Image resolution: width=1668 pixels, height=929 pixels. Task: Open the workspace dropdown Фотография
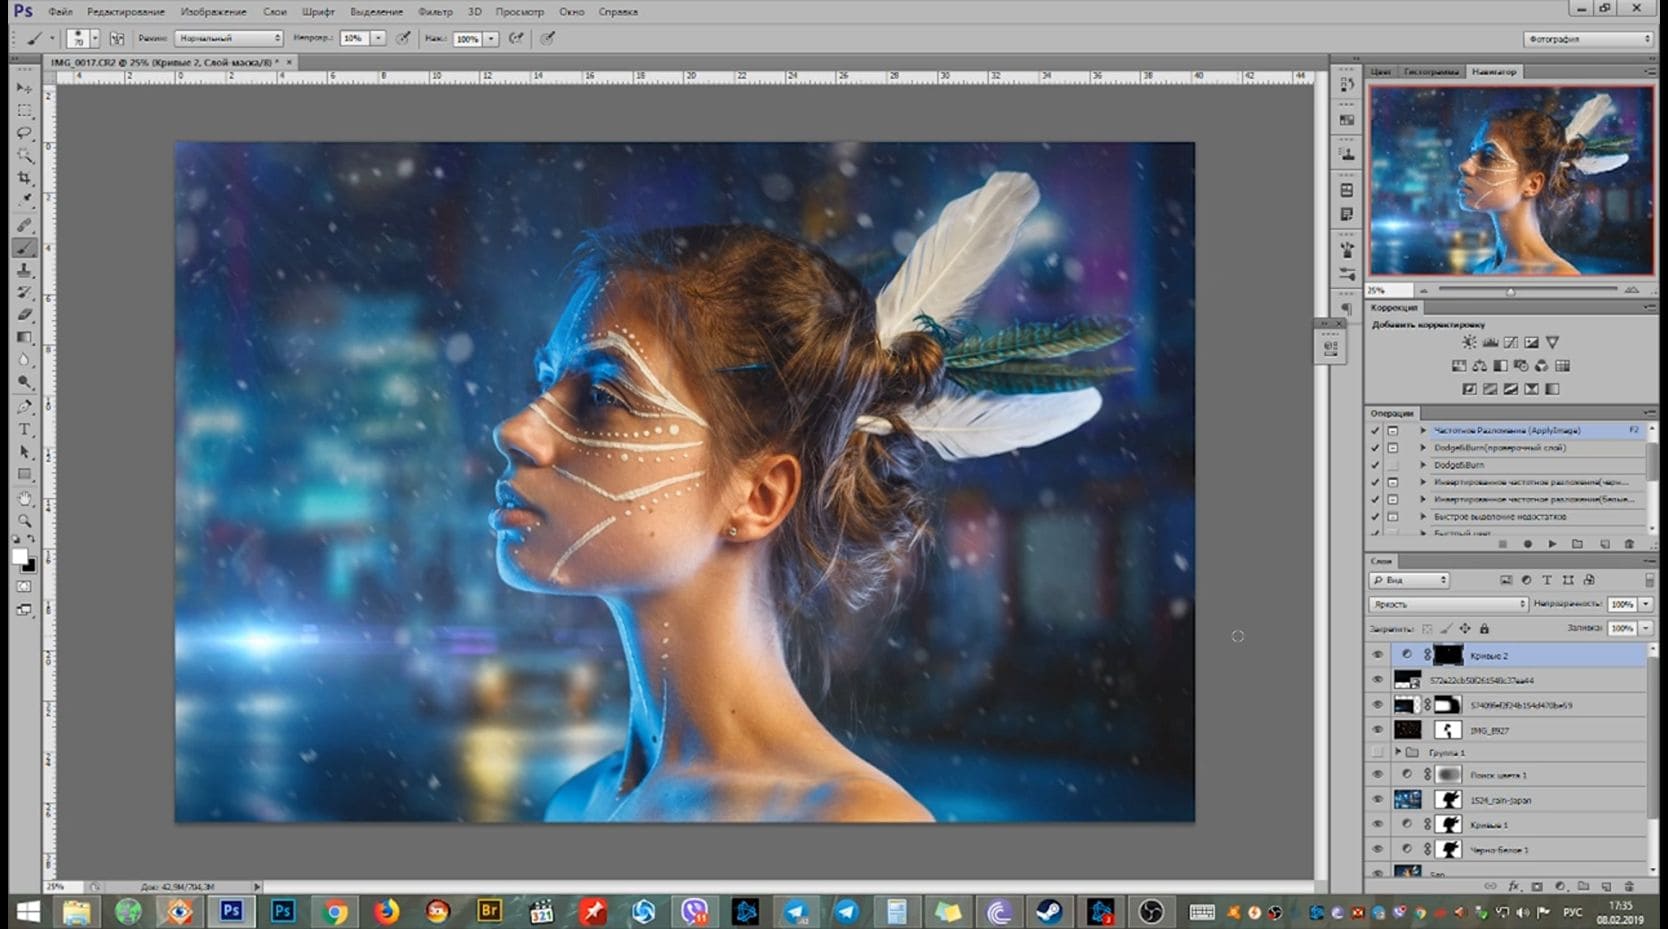click(x=1588, y=39)
